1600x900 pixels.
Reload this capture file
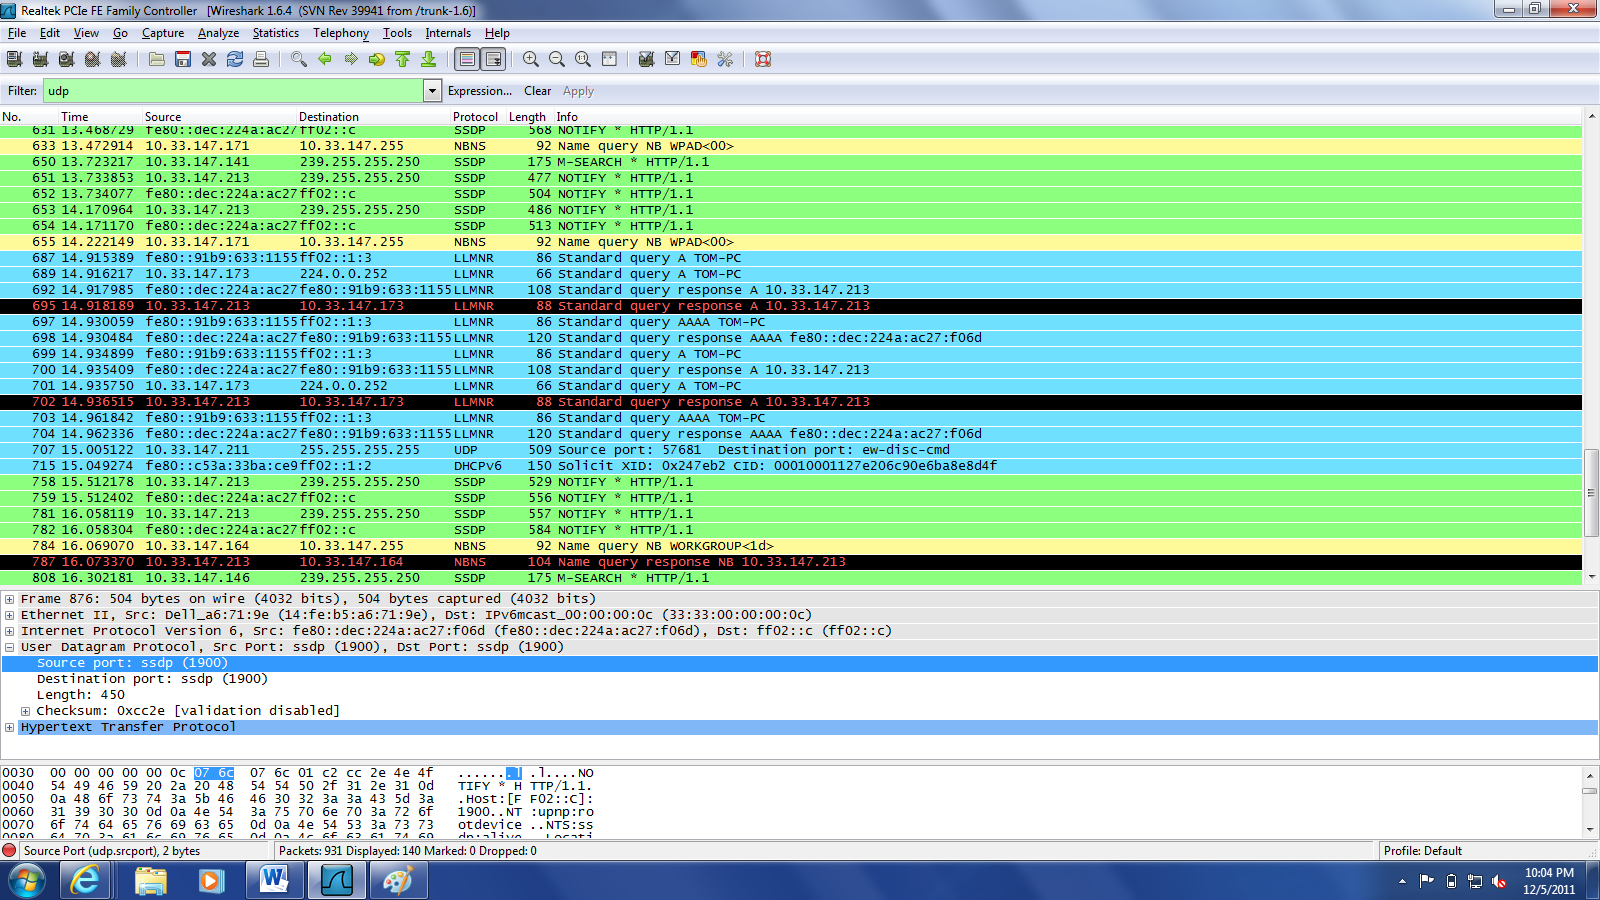coord(235,59)
